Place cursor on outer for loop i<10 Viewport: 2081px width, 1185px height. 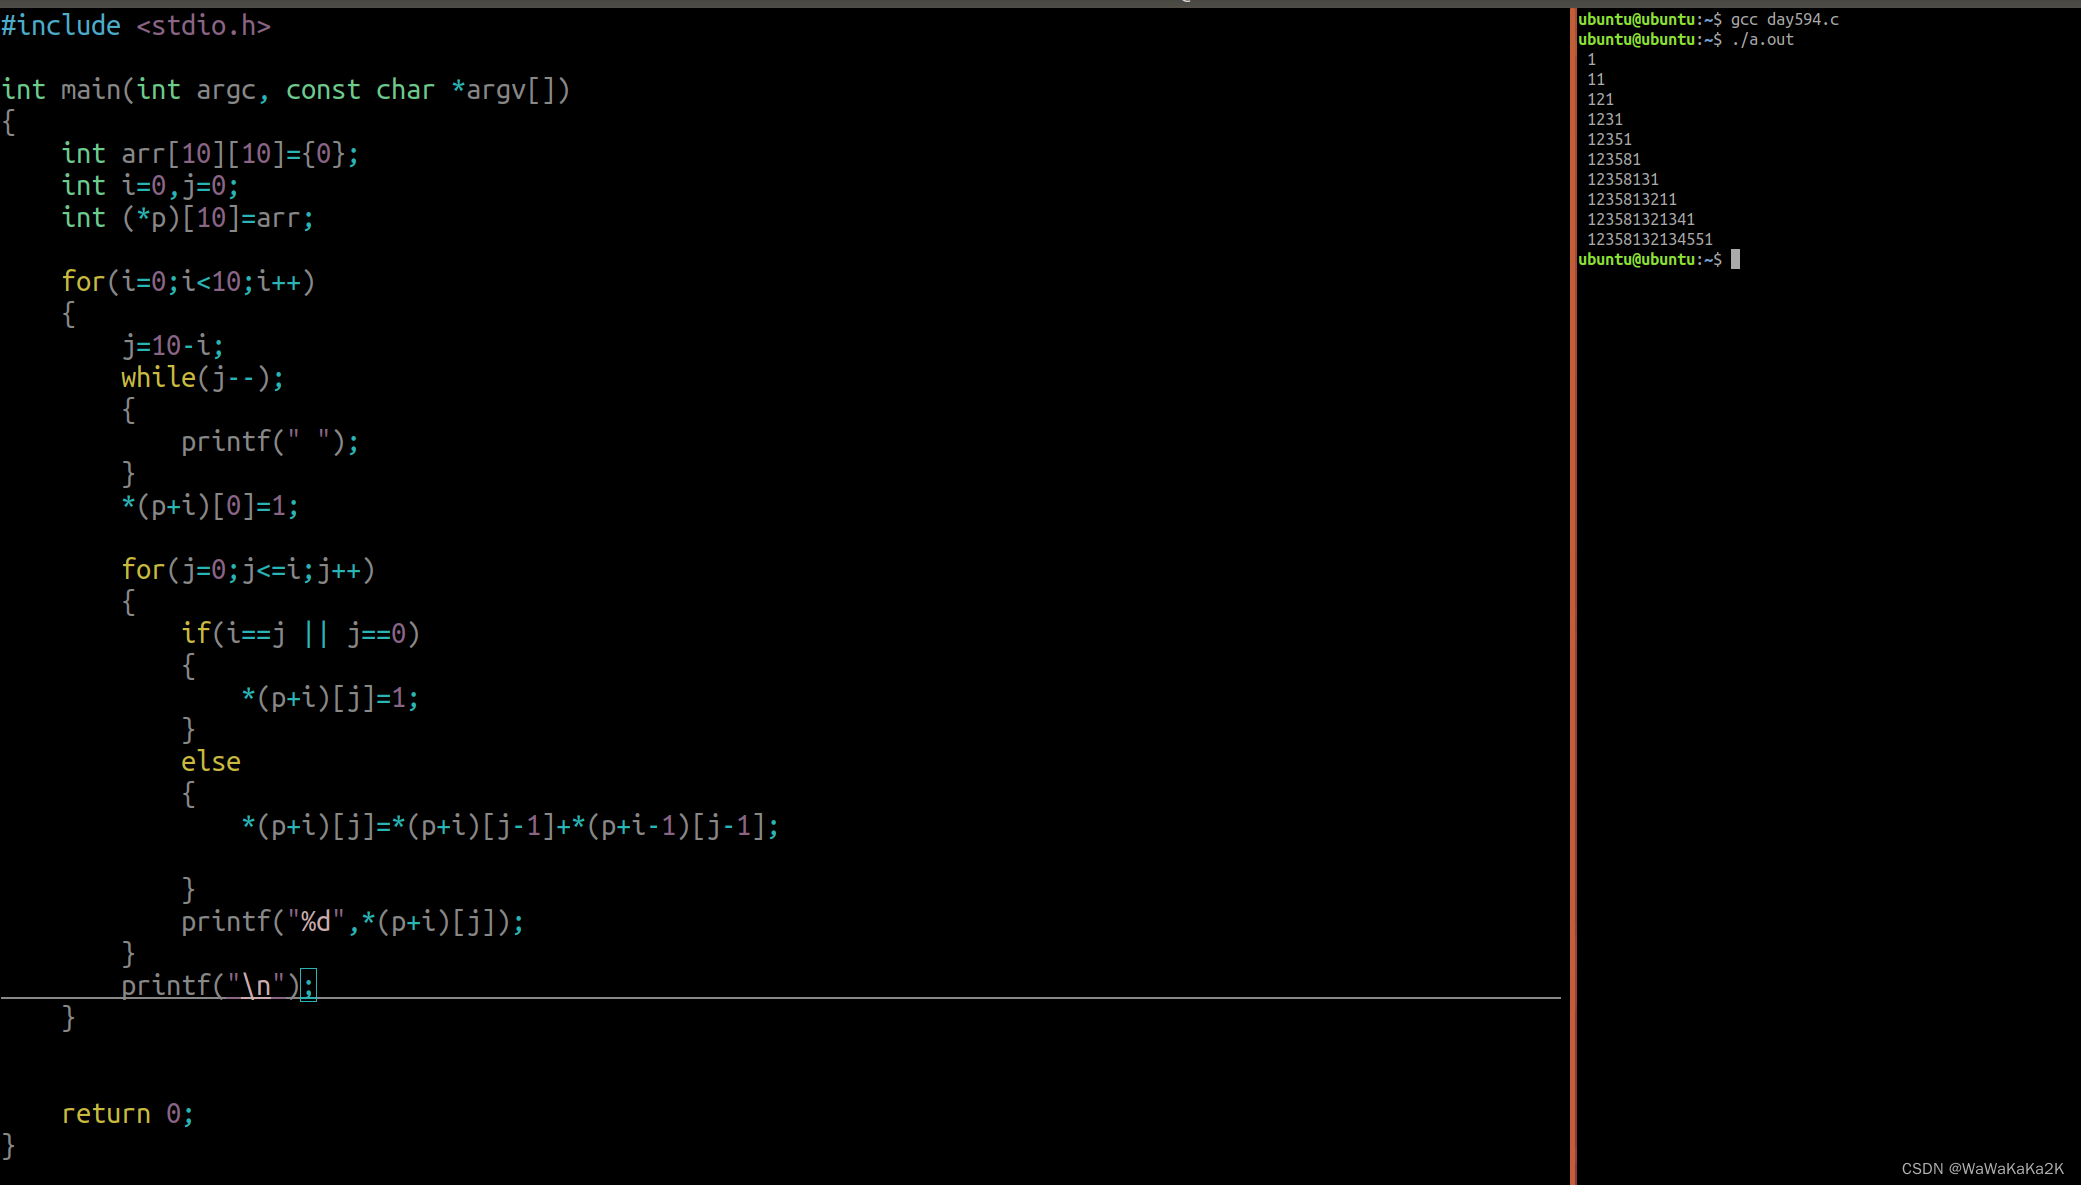point(188,282)
